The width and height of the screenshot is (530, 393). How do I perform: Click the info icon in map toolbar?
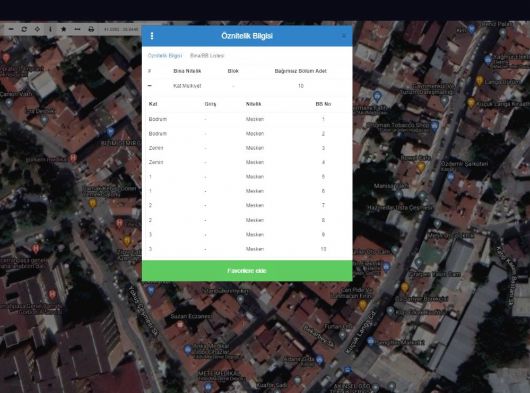pos(50,29)
